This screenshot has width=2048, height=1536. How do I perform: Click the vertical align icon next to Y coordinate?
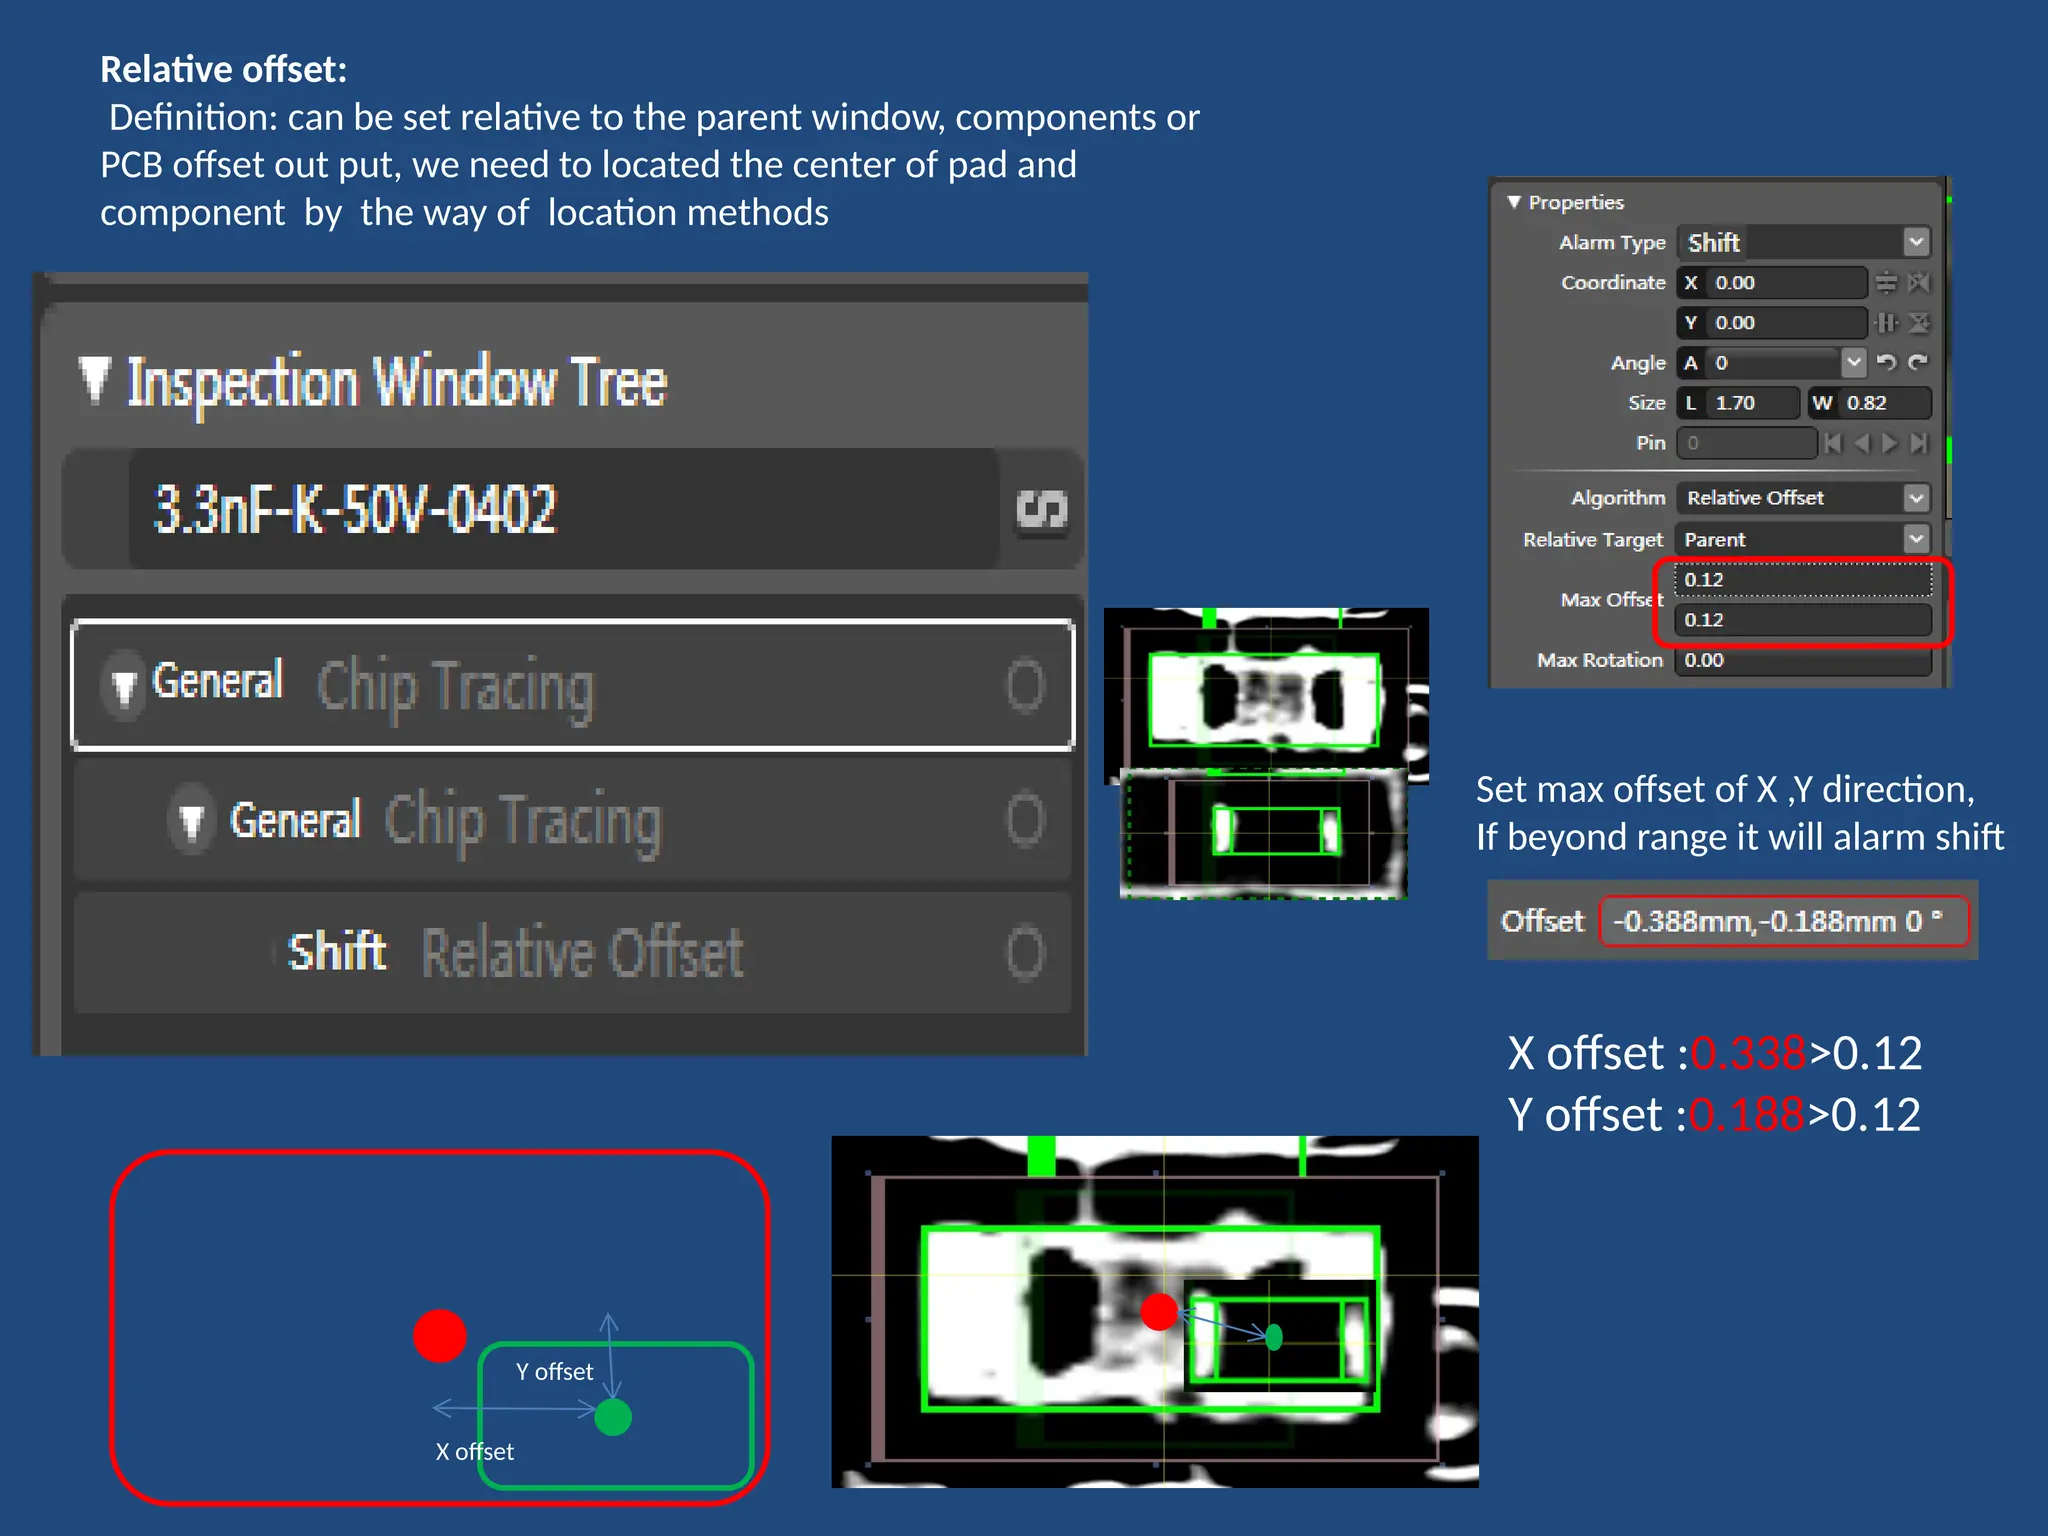click(x=1886, y=323)
